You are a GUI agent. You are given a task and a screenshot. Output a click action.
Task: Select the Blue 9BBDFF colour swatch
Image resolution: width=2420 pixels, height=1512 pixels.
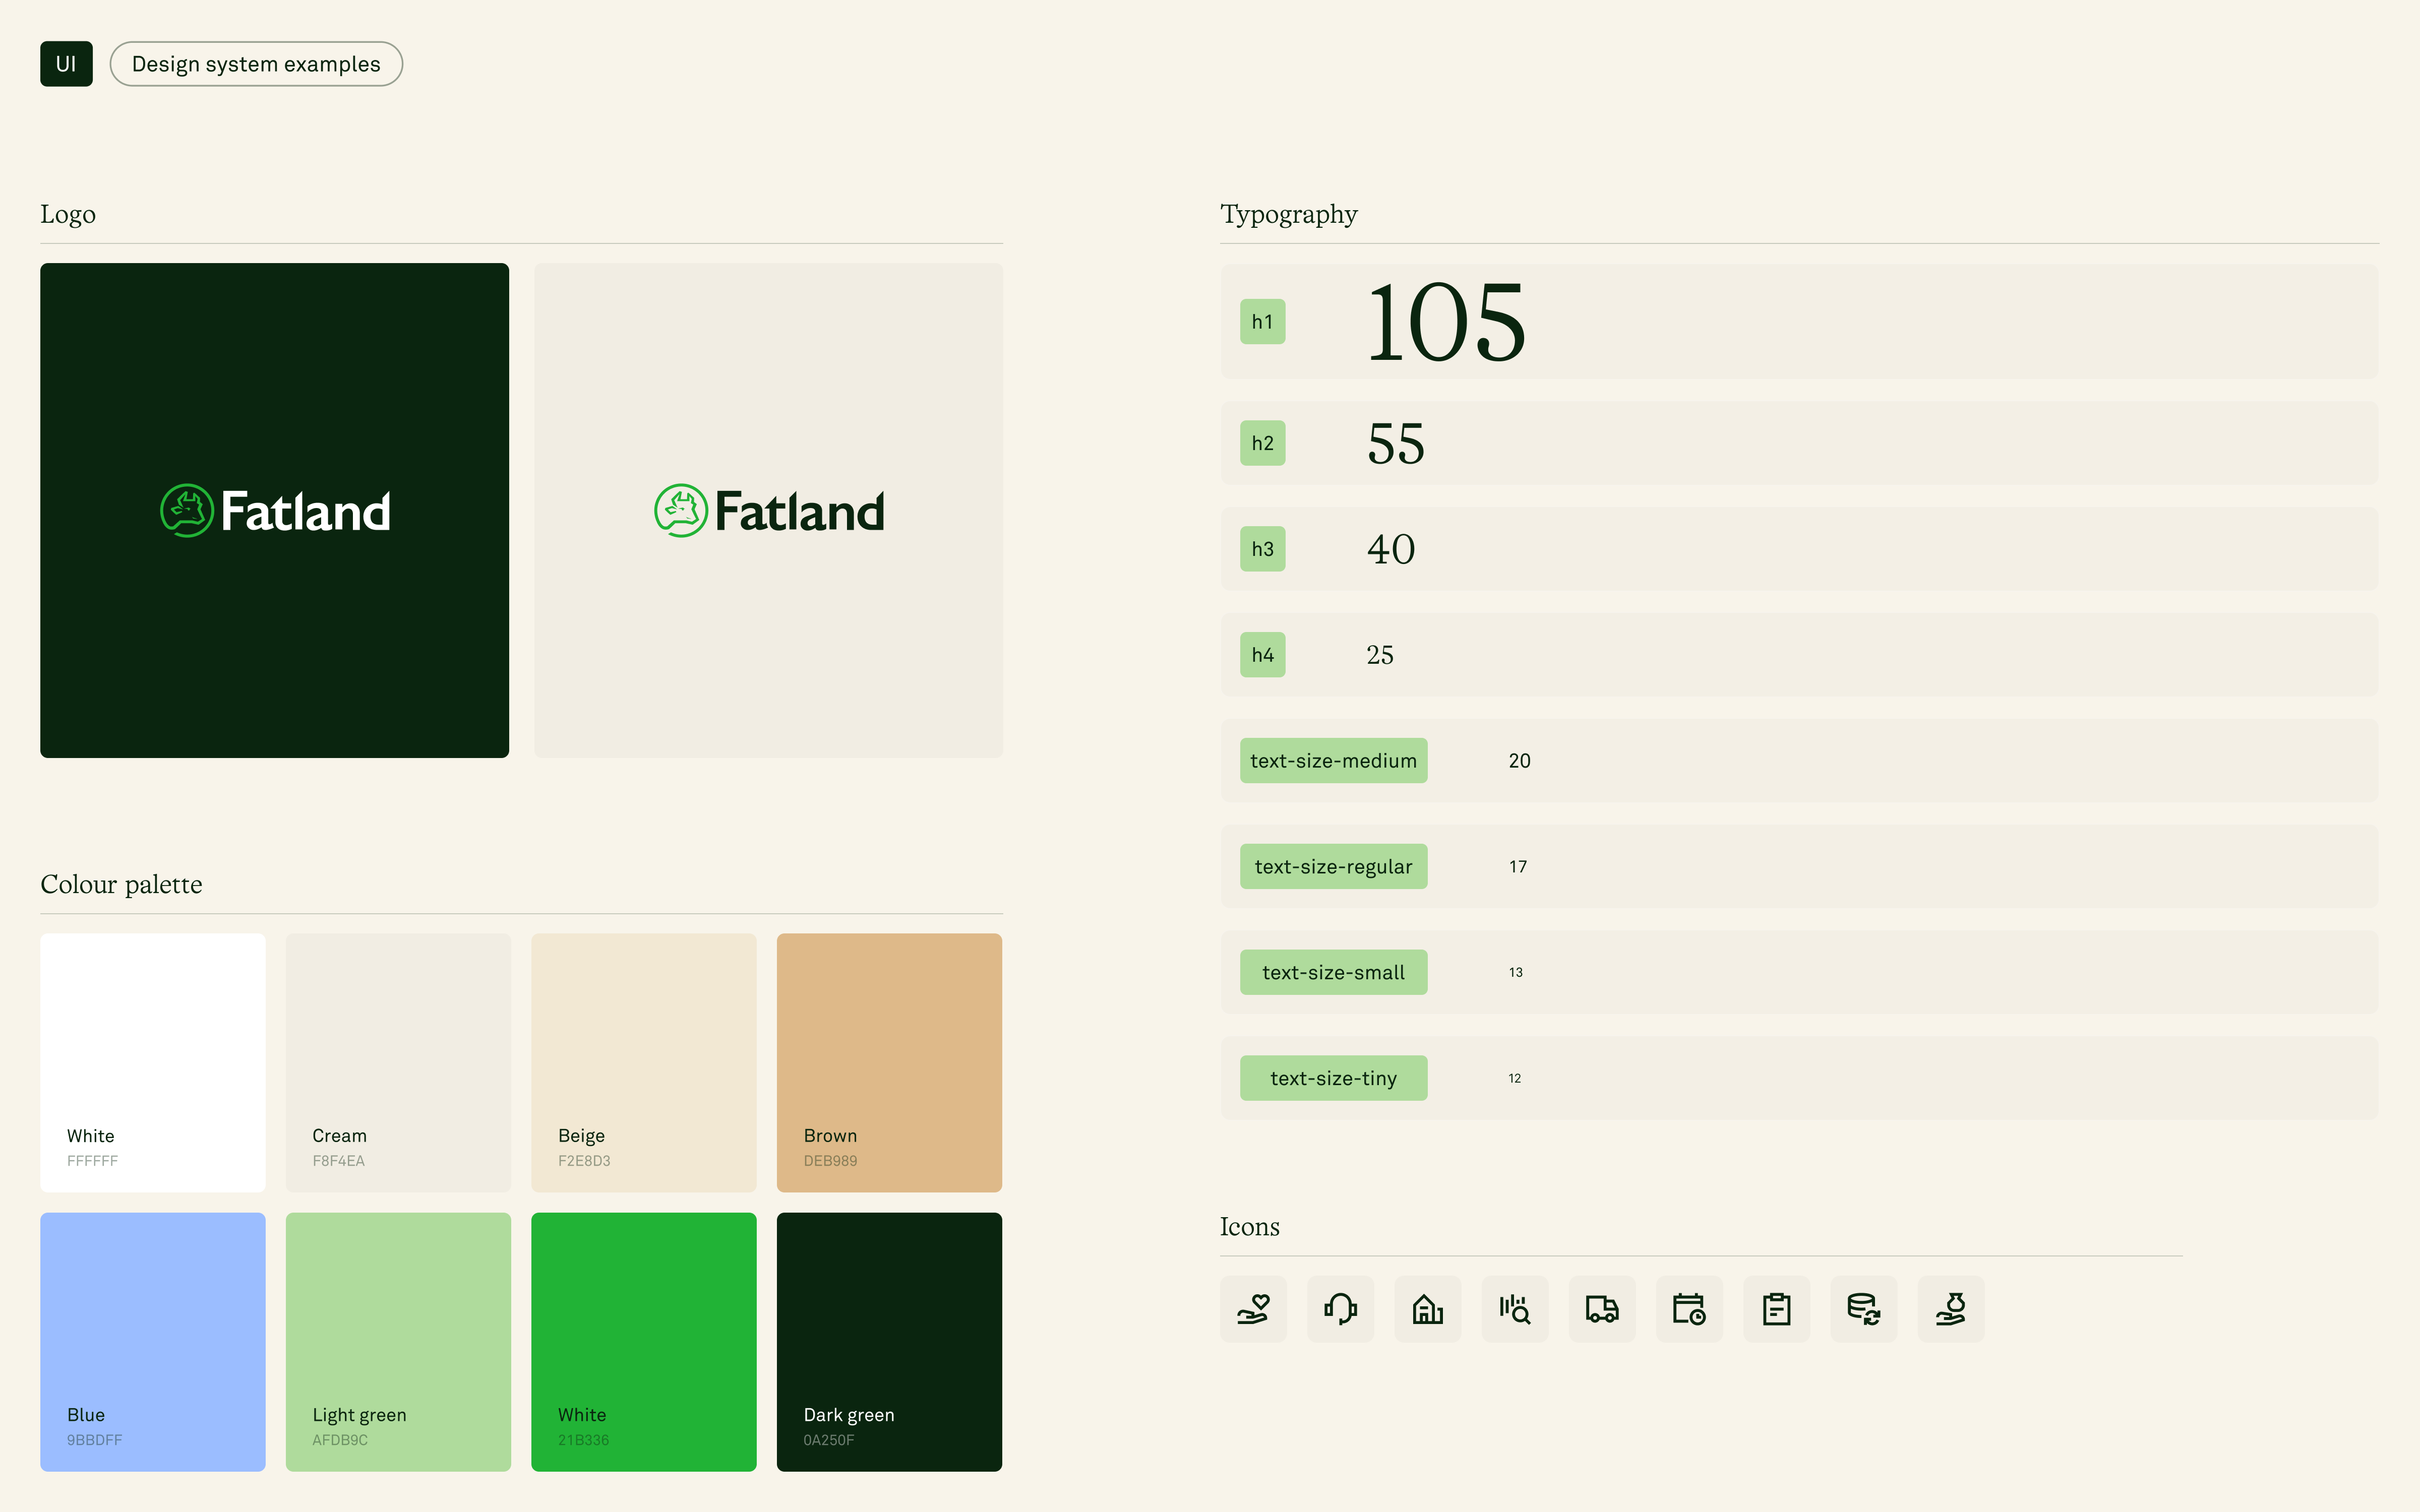(153, 1341)
